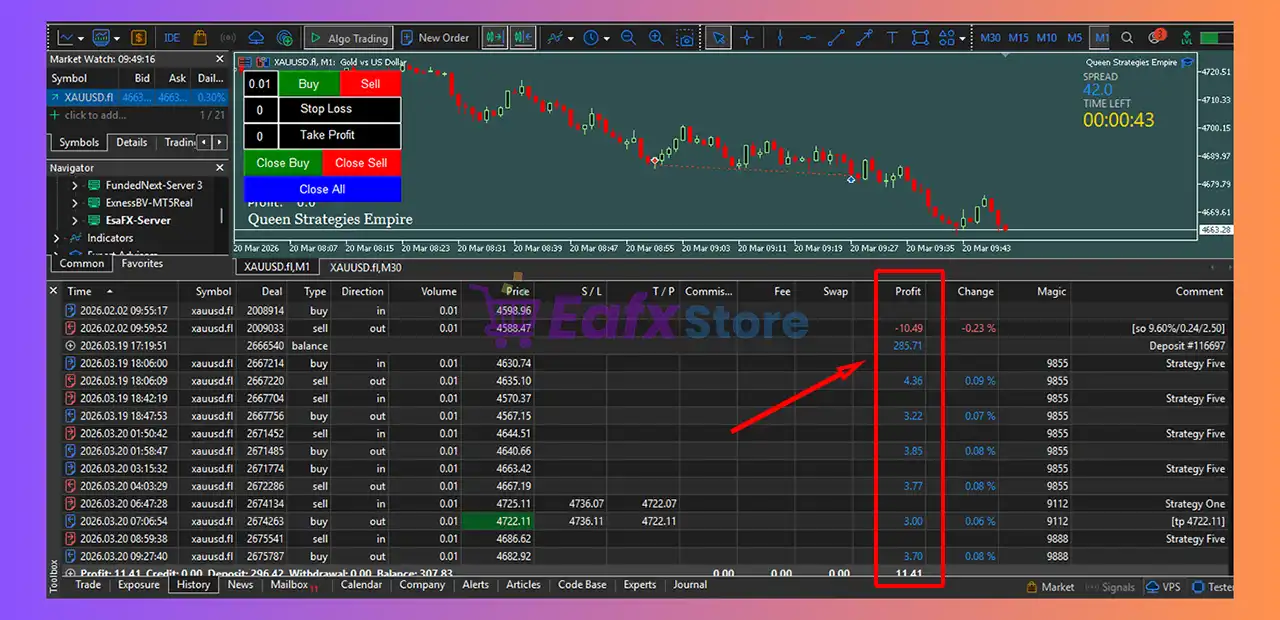Screen dimensions: 1280x620
Task: Click the search magnifier icon in toolbar
Action: click(x=1127, y=38)
